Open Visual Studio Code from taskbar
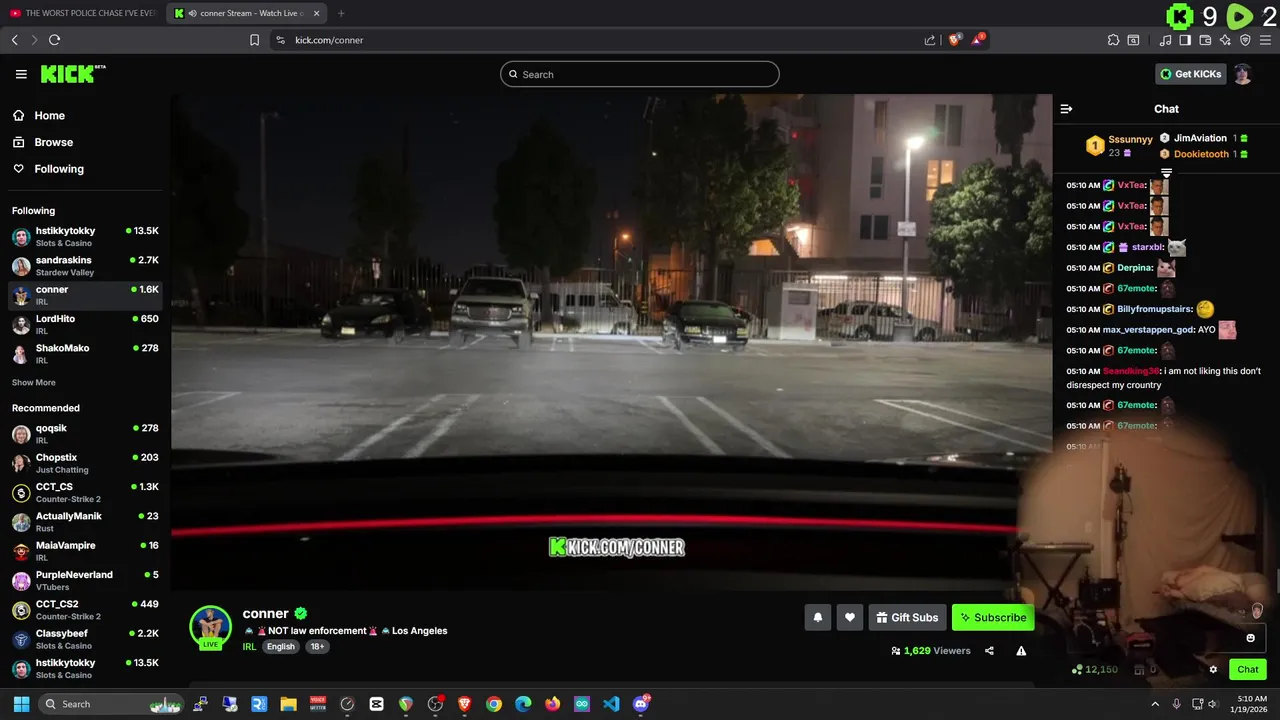Viewport: 1280px width, 720px height. [x=611, y=704]
